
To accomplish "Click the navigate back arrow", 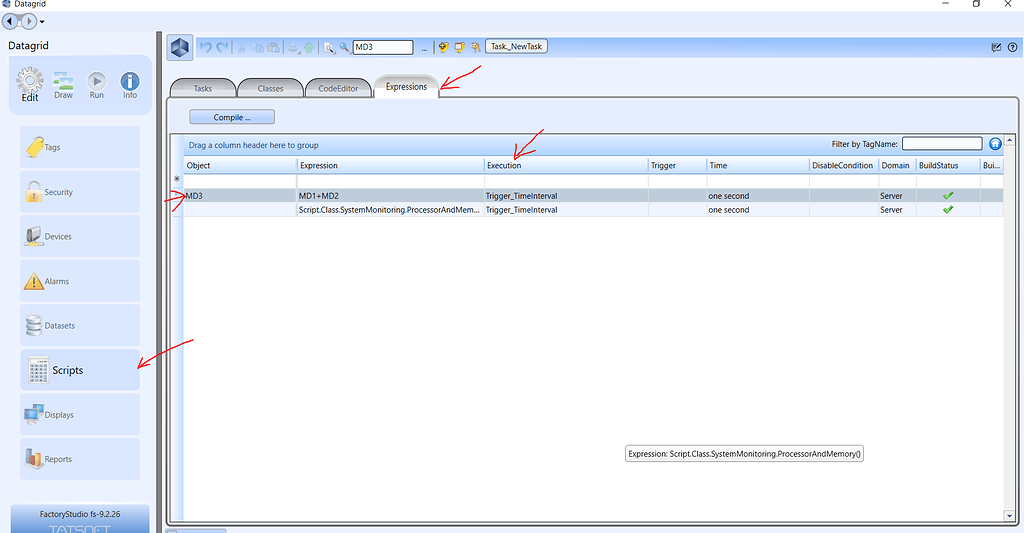I will tap(12, 21).
